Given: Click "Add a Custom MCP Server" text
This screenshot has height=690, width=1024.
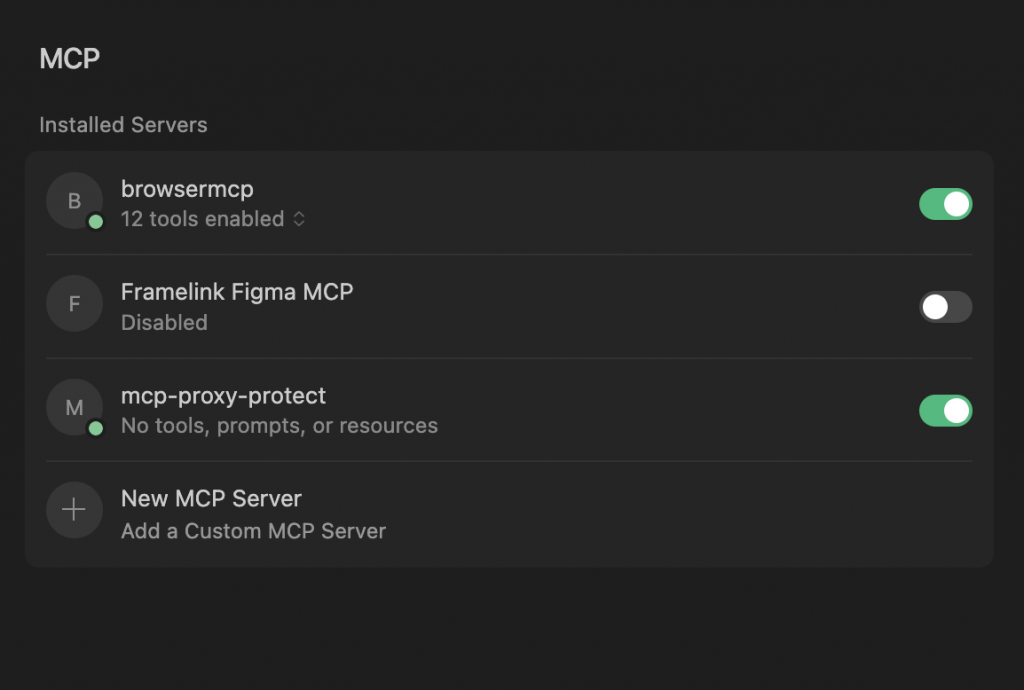Looking at the screenshot, I should pyautogui.click(x=253, y=531).
